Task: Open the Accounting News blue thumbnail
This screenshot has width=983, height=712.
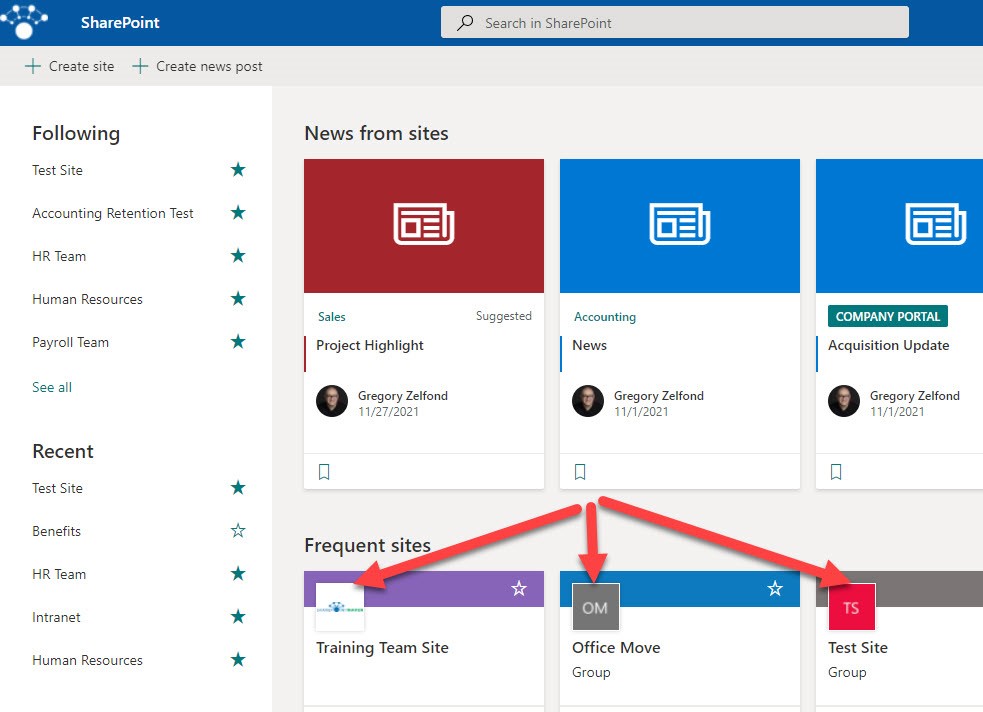Action: (680, 226)
